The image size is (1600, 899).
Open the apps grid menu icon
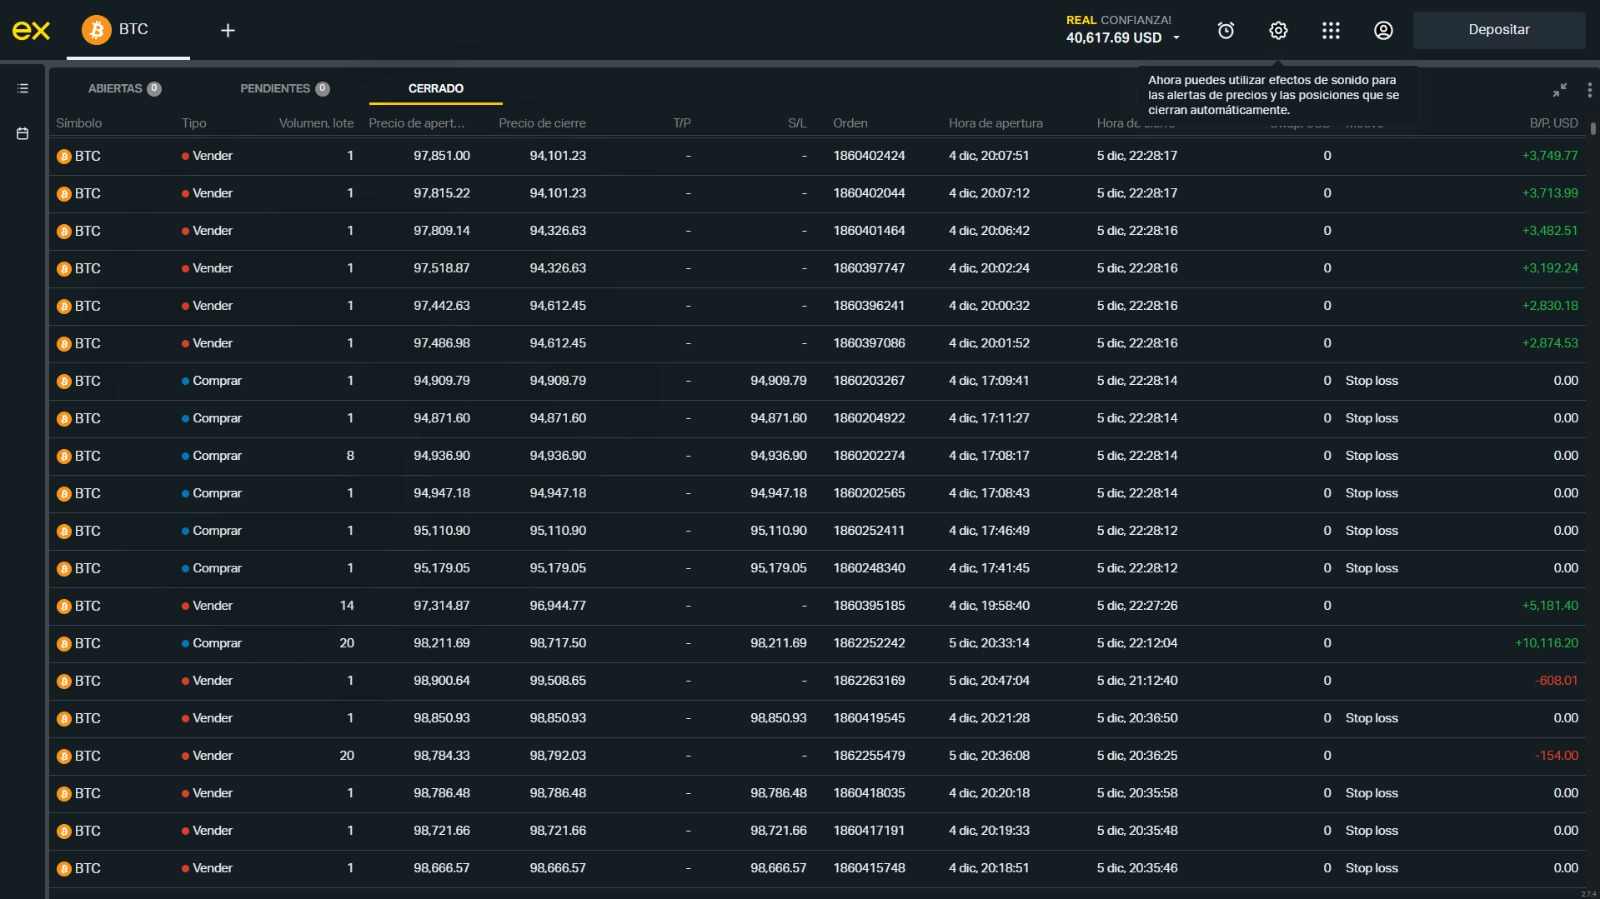tap(1330, 31)
